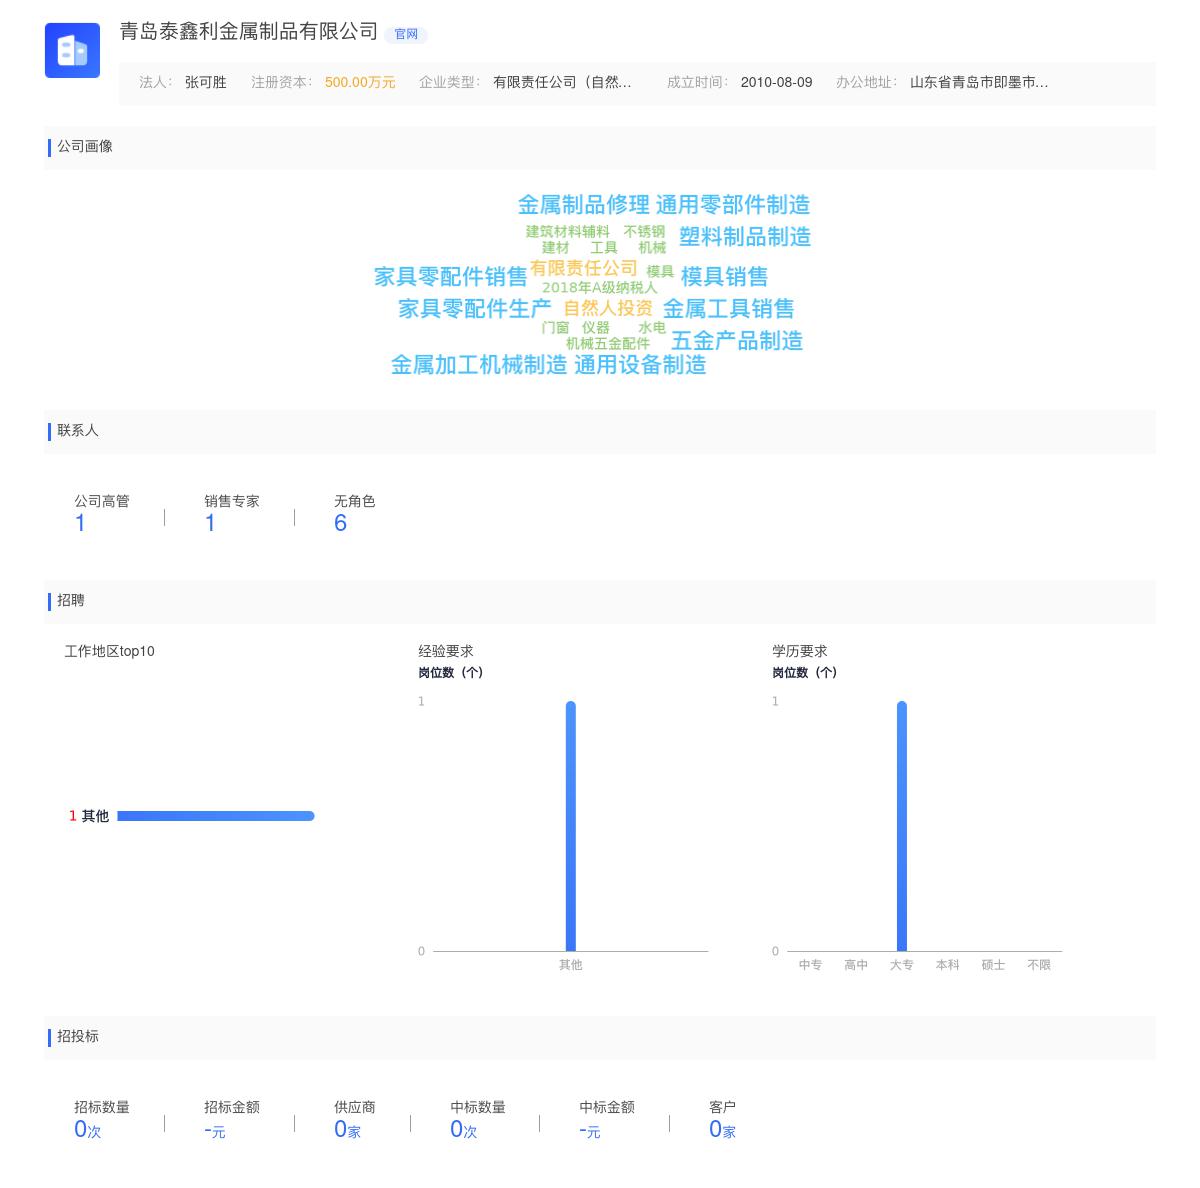Screen dimensions: 1200x1188
Task: Open 招标数量 value 0次
Action: [x=88, y=1130]
